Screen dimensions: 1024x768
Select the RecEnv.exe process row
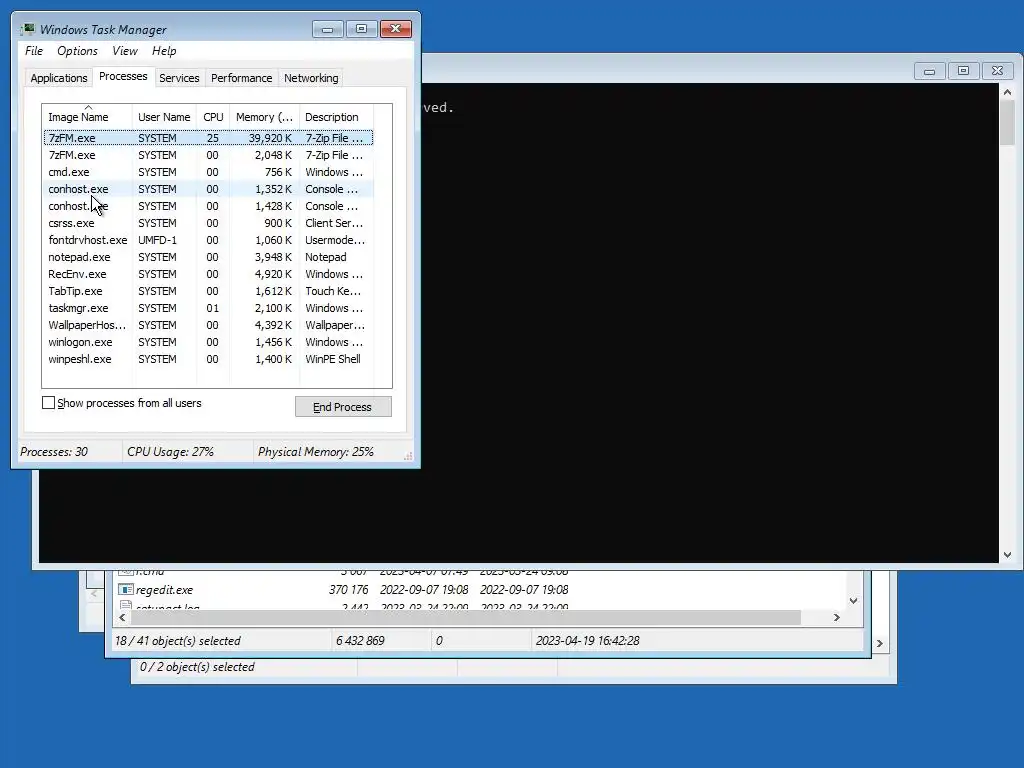(208, 274)
